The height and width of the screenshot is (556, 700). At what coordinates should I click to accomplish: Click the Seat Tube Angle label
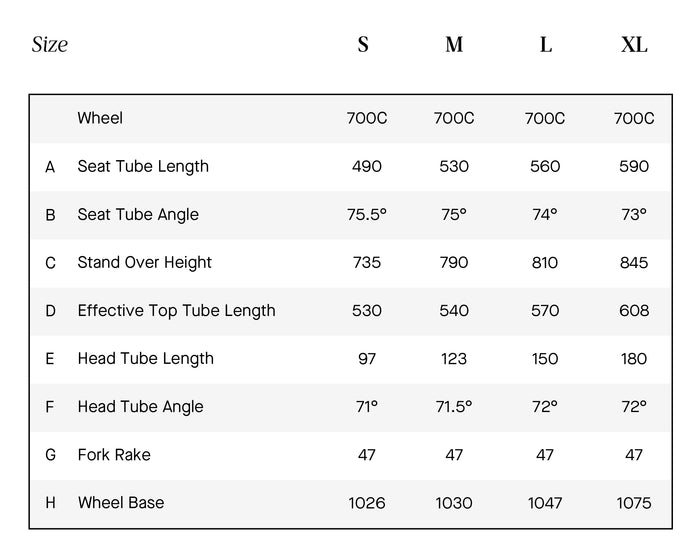138,214
